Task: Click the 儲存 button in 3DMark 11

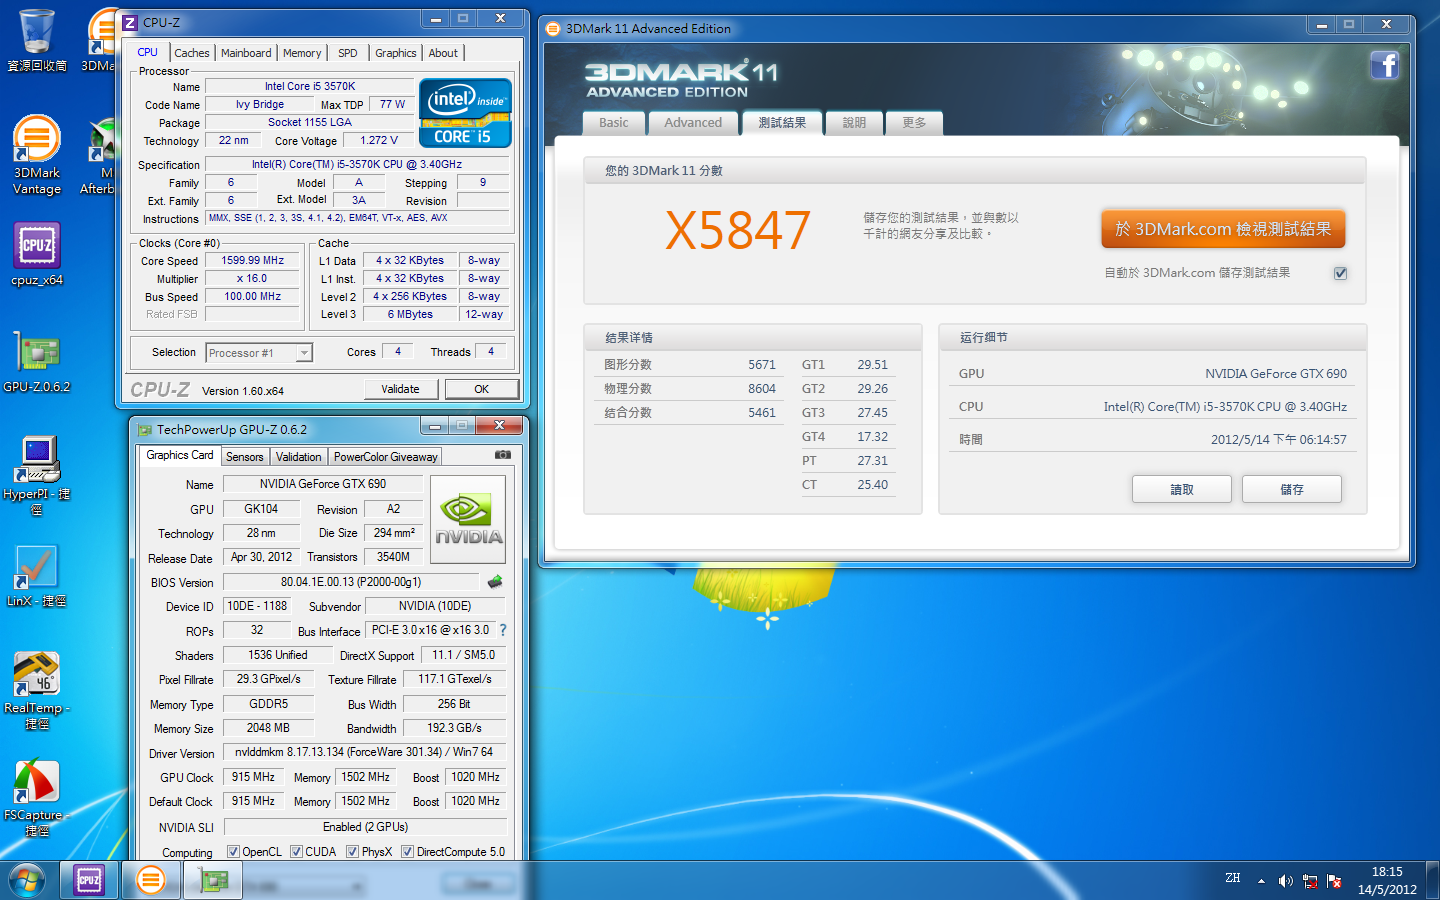Action: (1292, 489)
